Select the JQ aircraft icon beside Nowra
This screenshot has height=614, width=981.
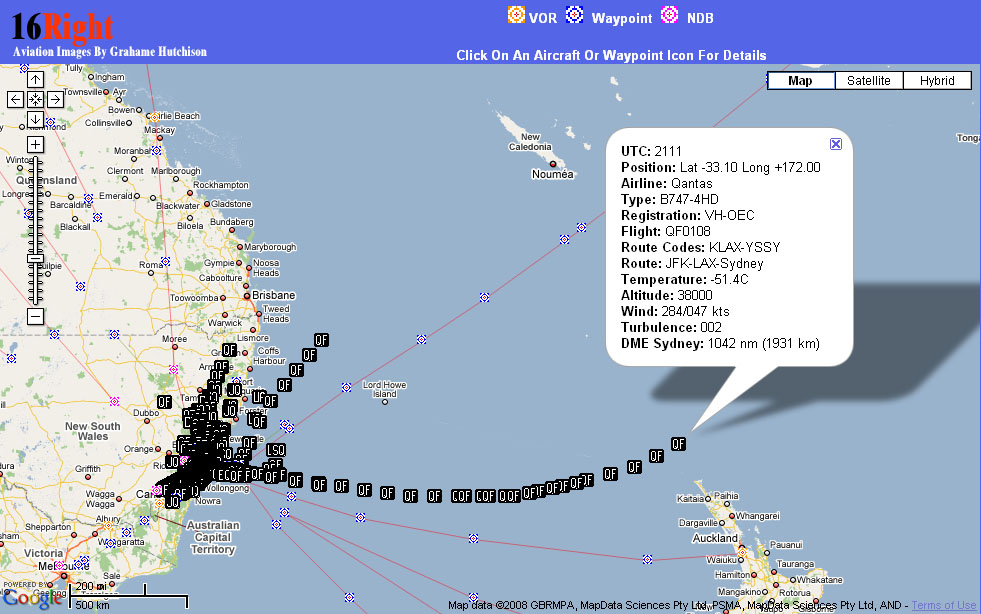(x=173, y=501)
